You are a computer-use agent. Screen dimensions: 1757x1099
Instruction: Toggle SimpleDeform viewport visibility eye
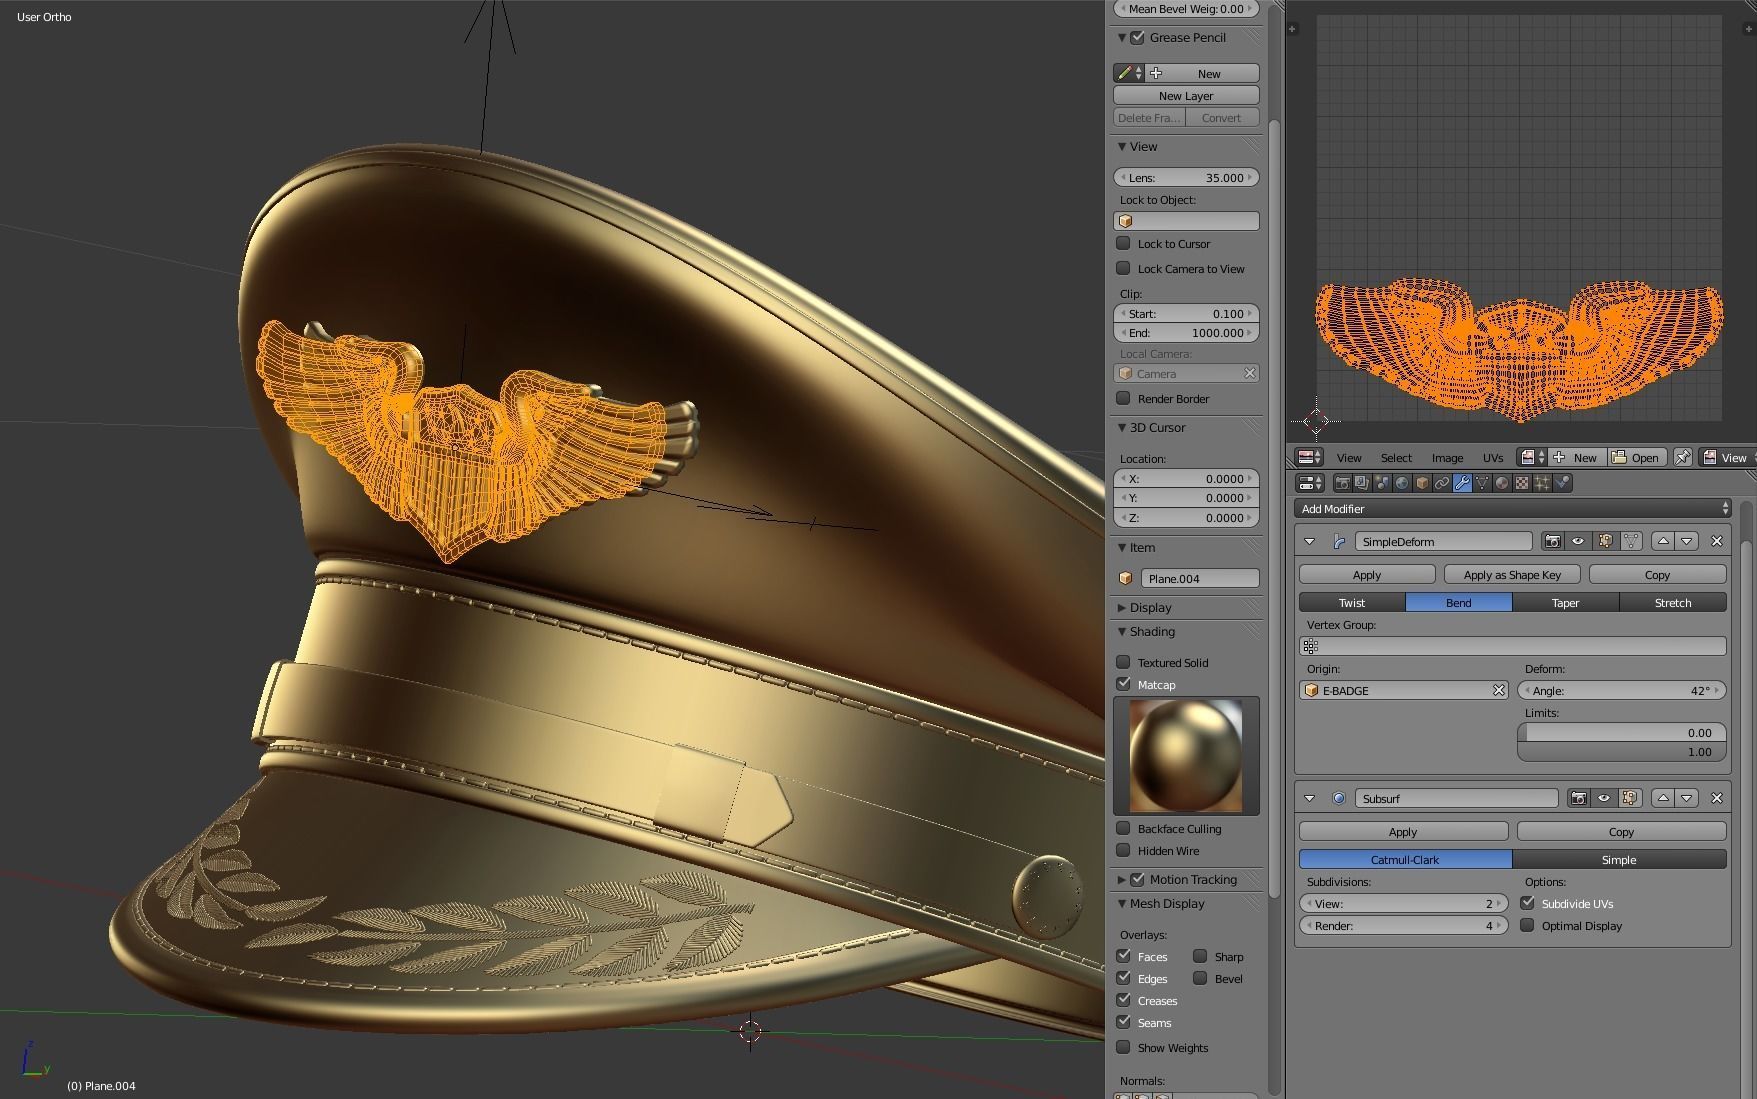pyautogui.click(x=1578, y=541)
